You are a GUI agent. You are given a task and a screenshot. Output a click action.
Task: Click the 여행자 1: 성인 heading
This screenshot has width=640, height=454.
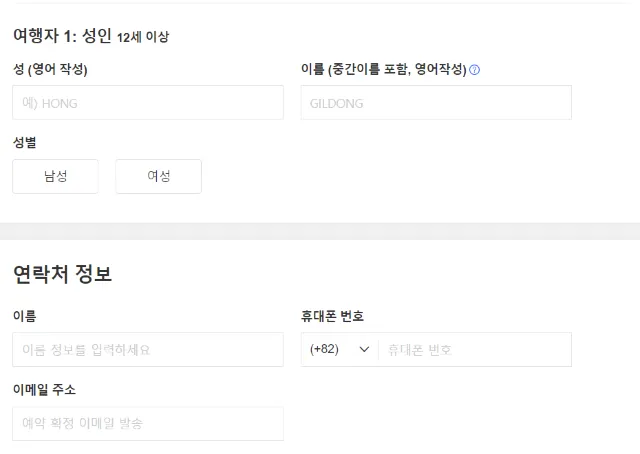click(62, 36)
